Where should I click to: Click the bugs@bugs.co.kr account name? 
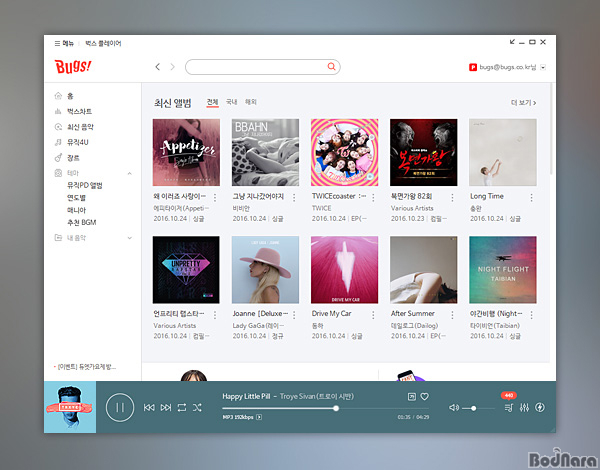(x=507, y=67)
